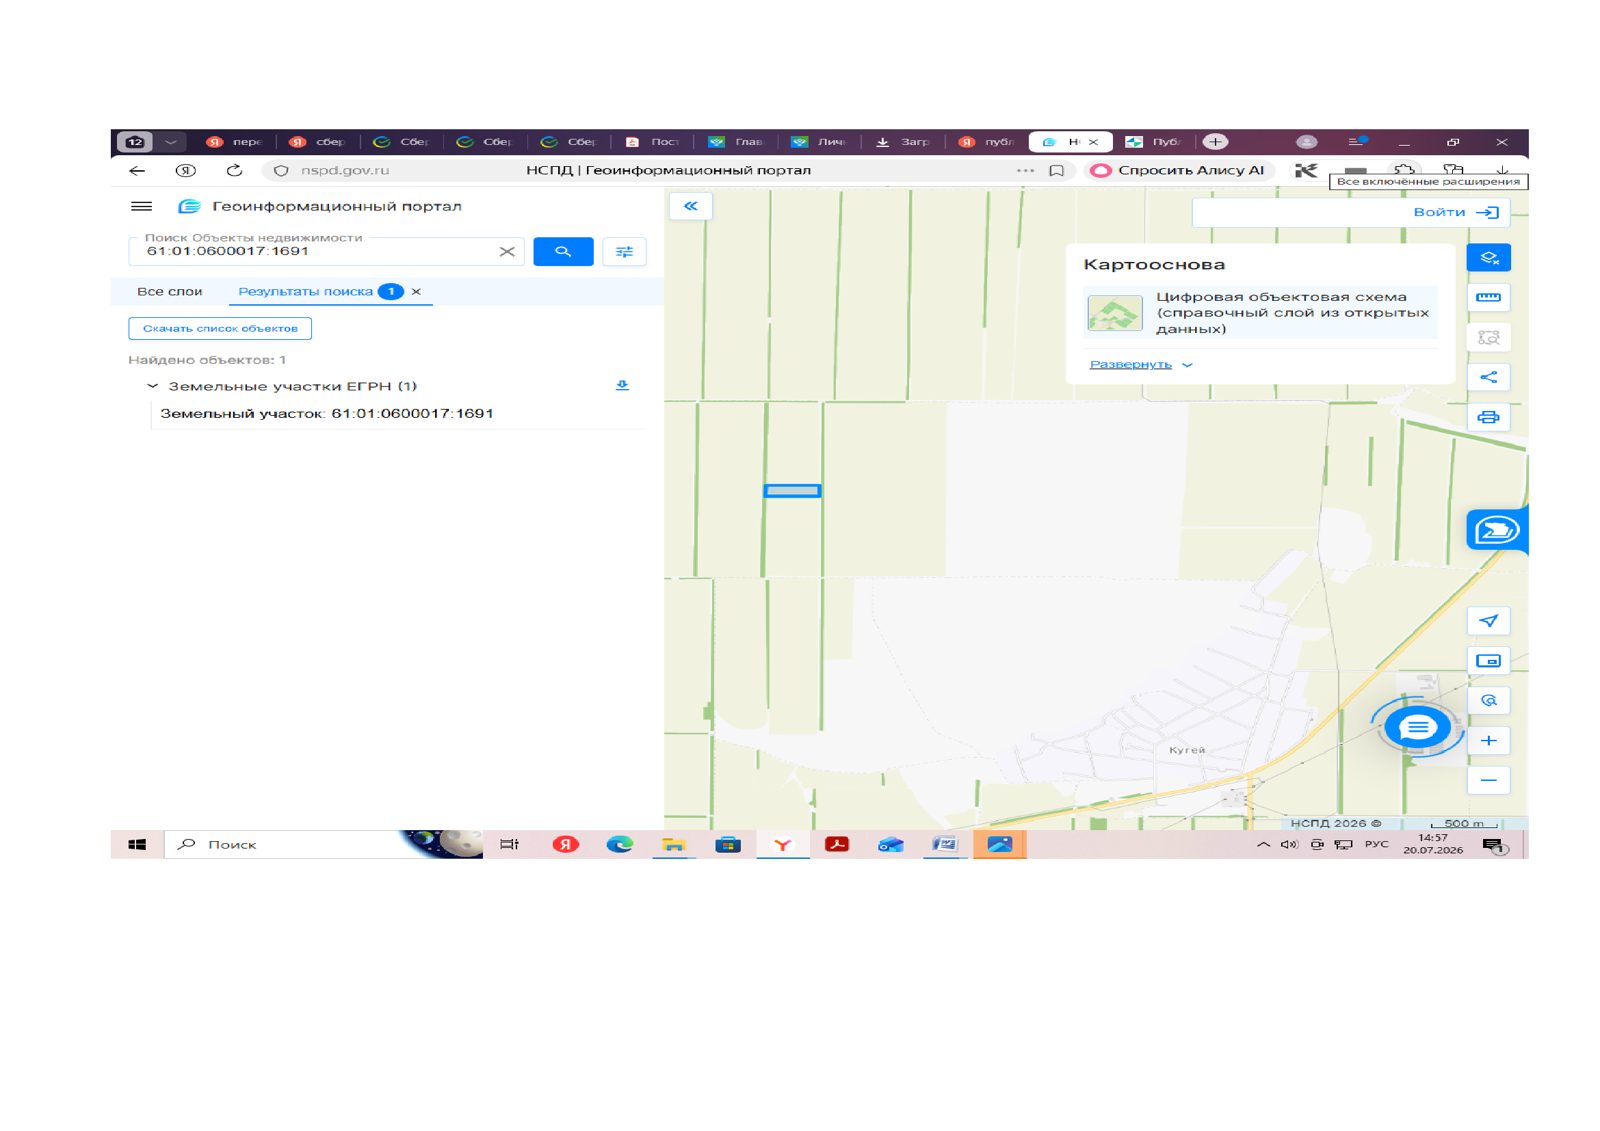Collapse the side panel with double chevron
Image resolution: width=1600 pixels, height=1131 pixels.
(x=690, y=206)
